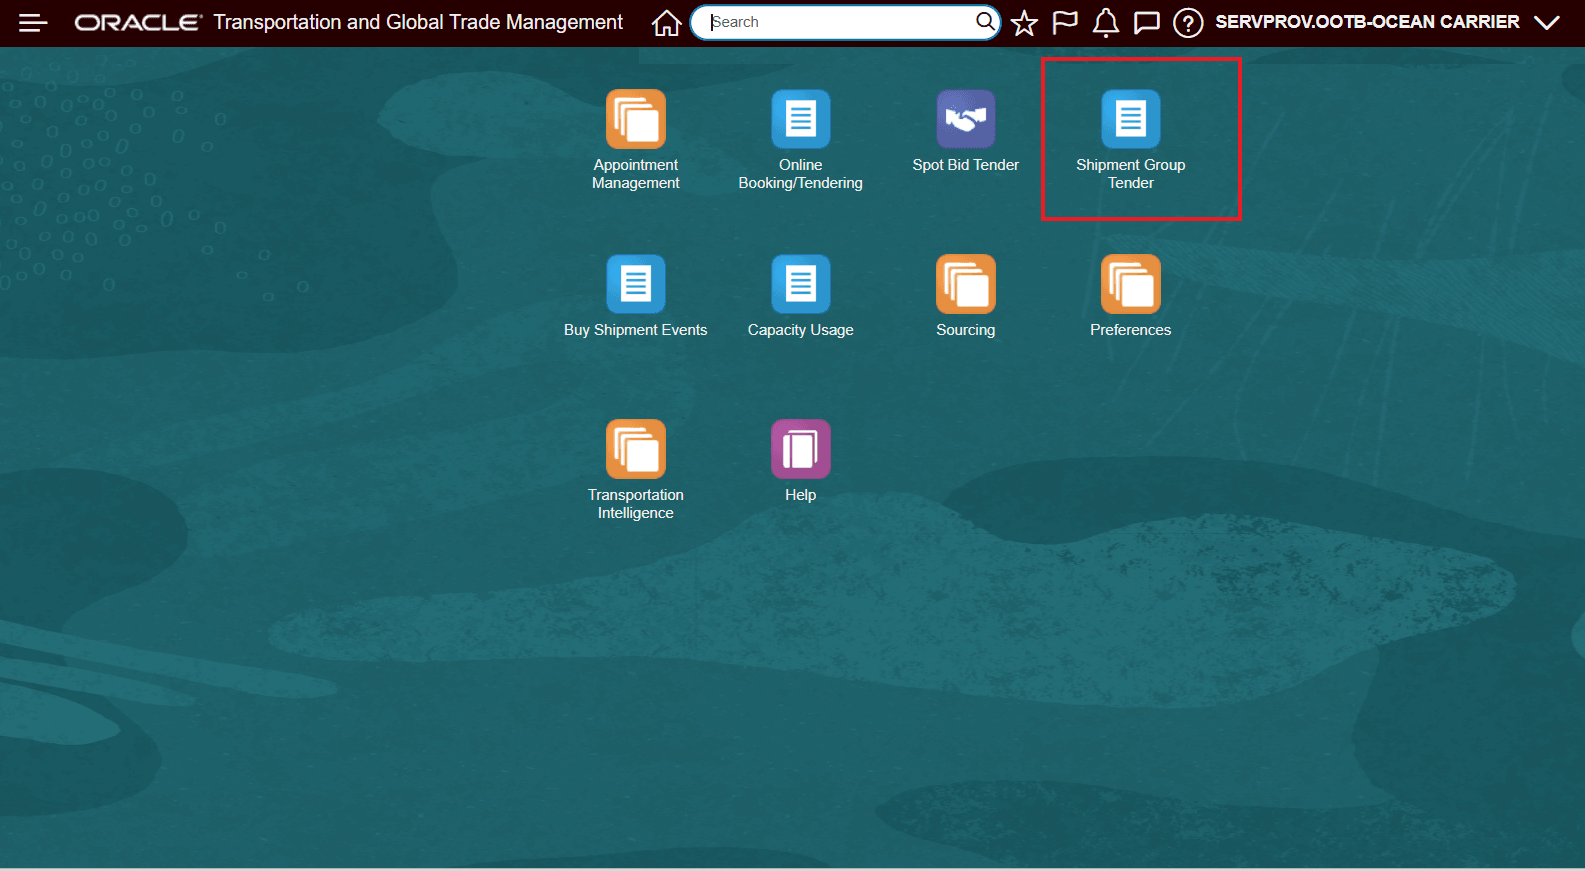Screen dimensions: 1585x871
Task: Go to Home via house icon
Action: click(x=666, y=22)
